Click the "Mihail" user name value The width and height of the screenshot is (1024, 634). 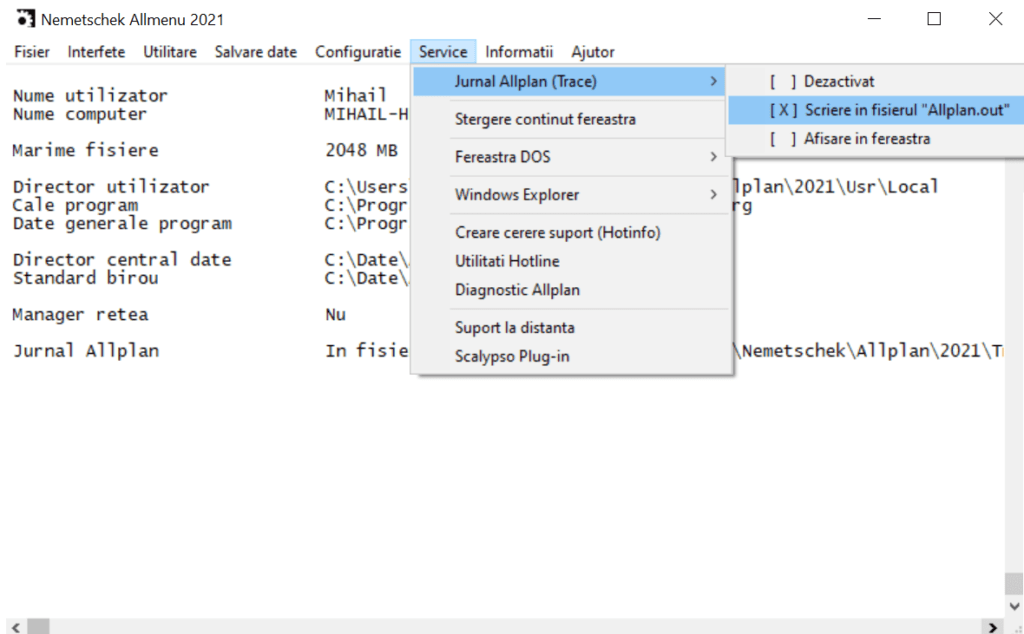tap(355, 96)
